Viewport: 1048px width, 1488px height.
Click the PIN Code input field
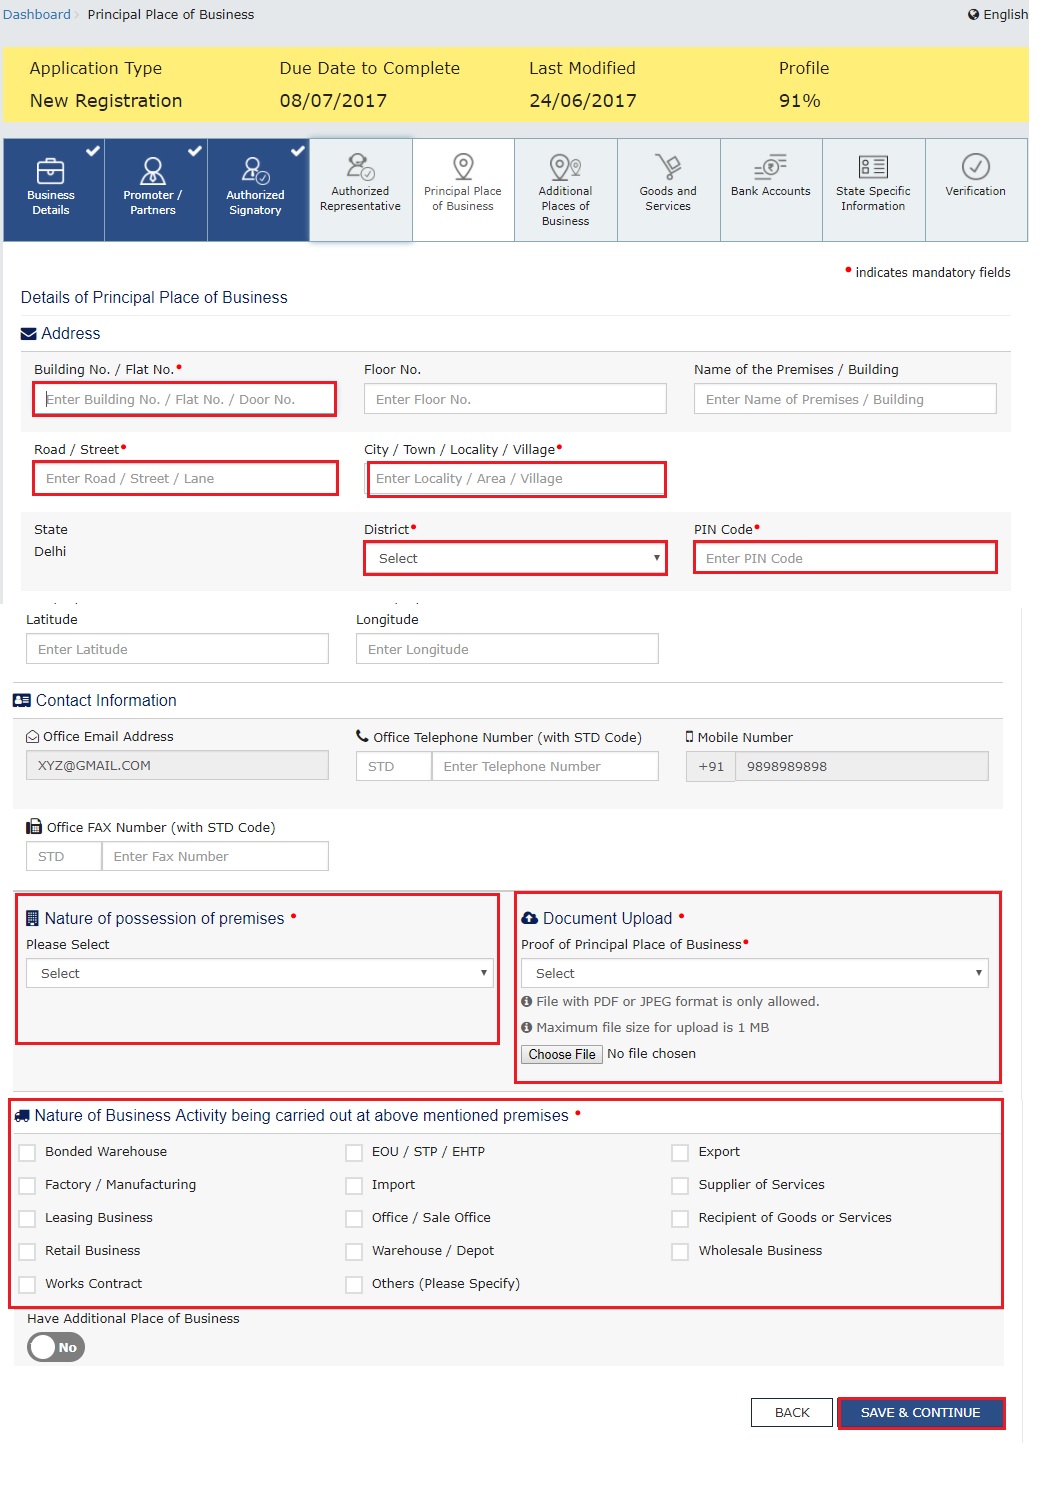(x=845, y=558)
